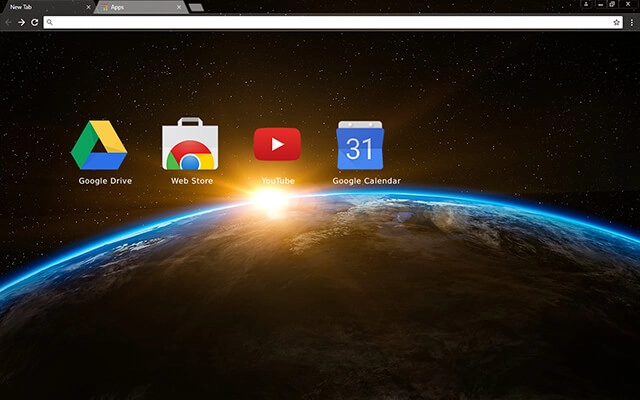This screenshot has height=400, width=640.
Task: Close the Apps tab
Action: (179, 7)
